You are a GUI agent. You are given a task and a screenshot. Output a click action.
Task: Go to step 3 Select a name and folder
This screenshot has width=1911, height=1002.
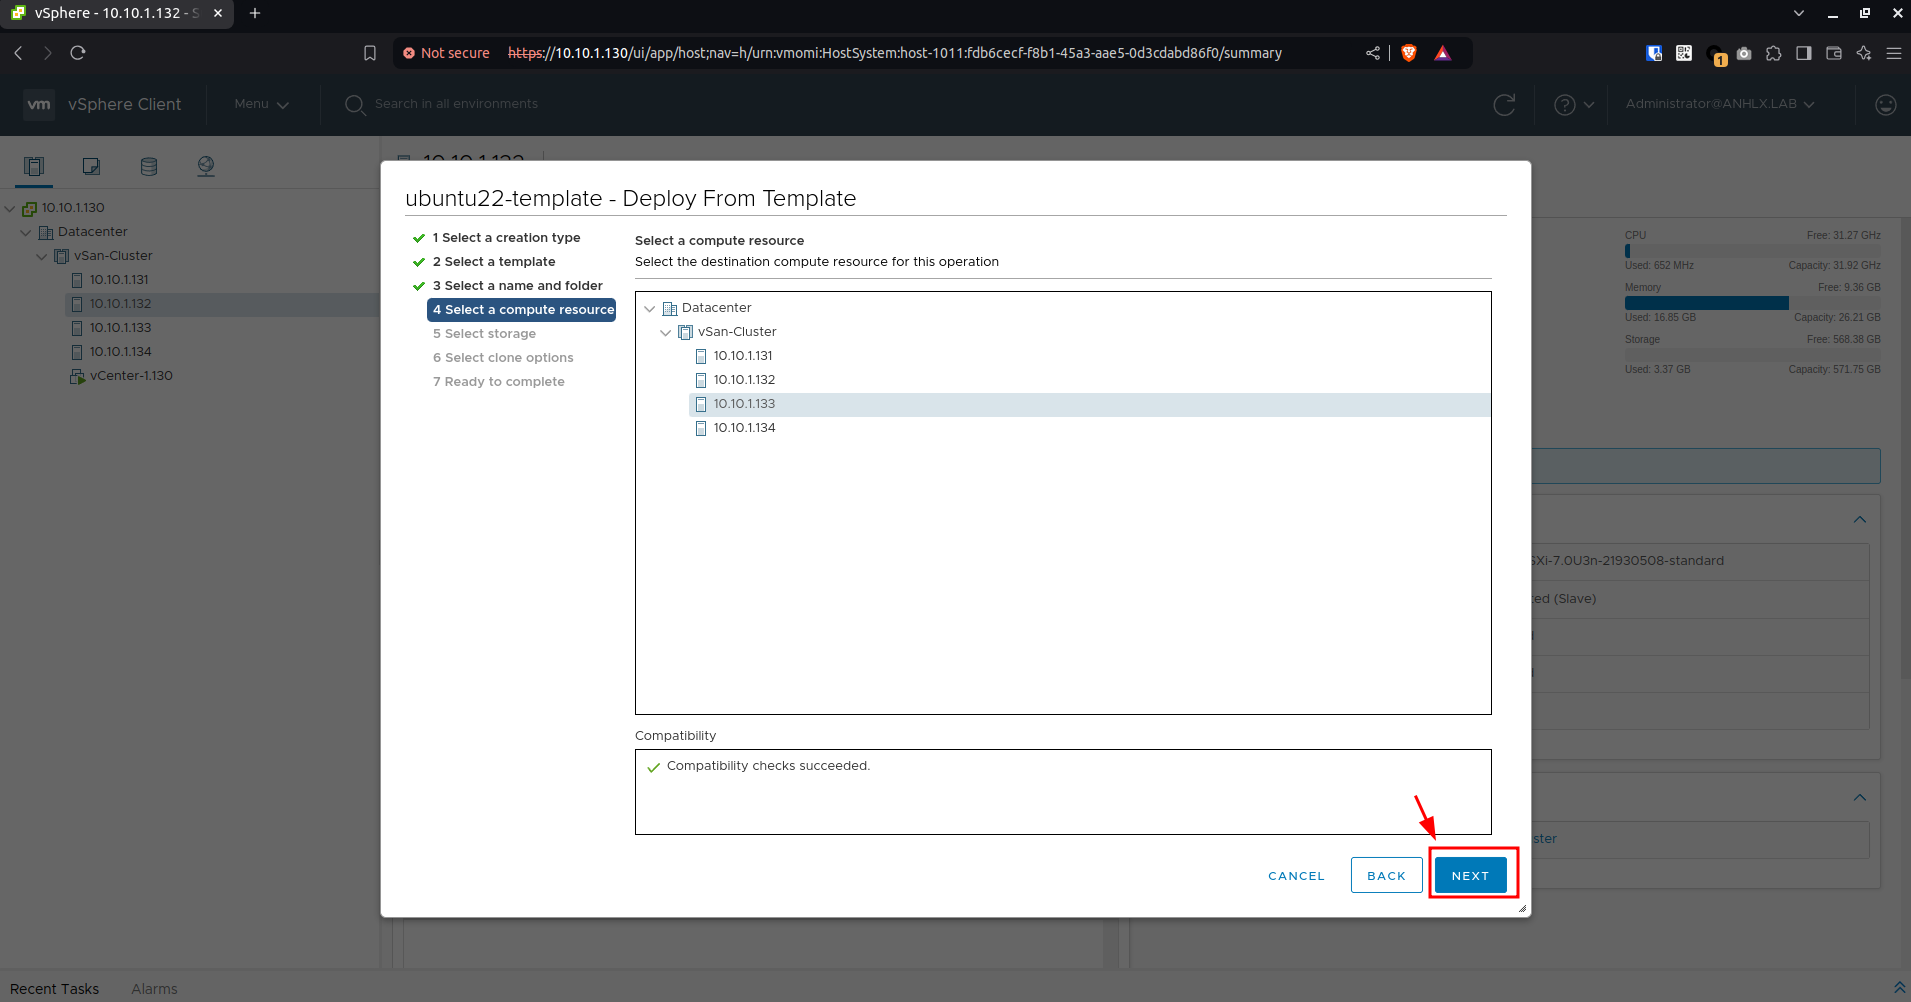point(517,286)
